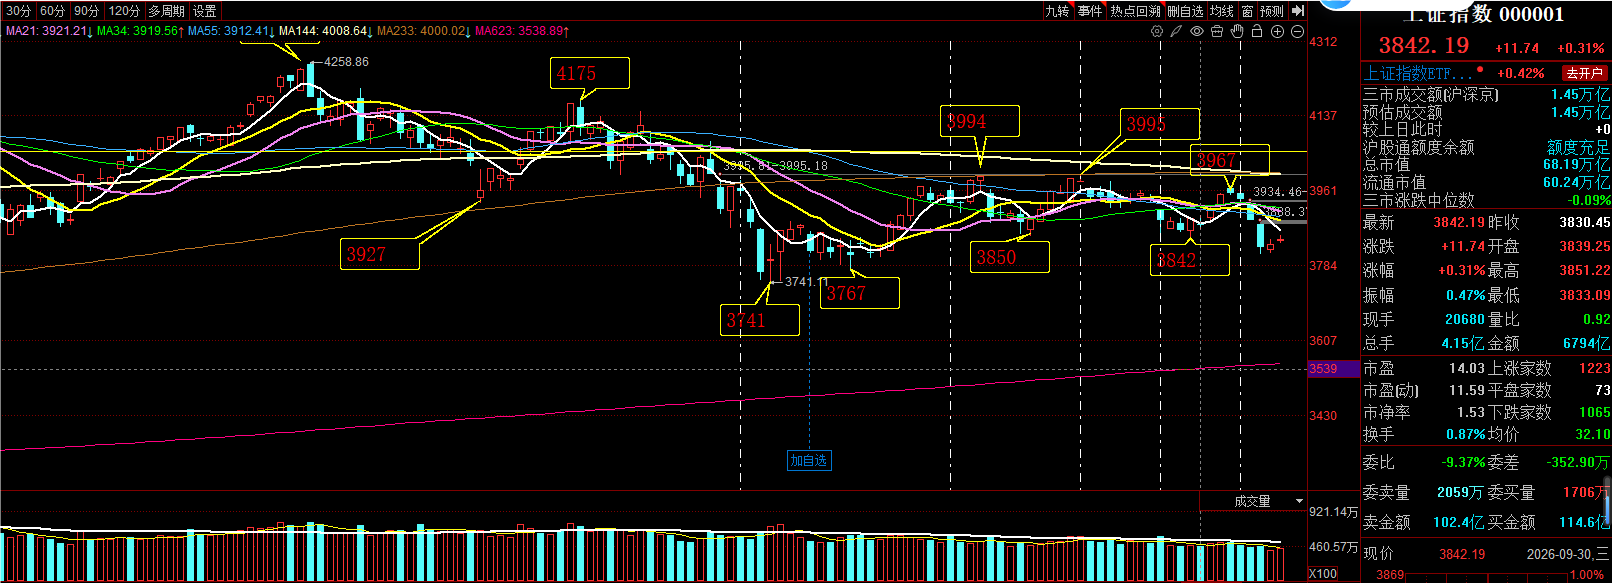Open the 多周期 multi-period view
This screenshot has height=583, width=1612.
pyautogui.click(x=167, y=11)
